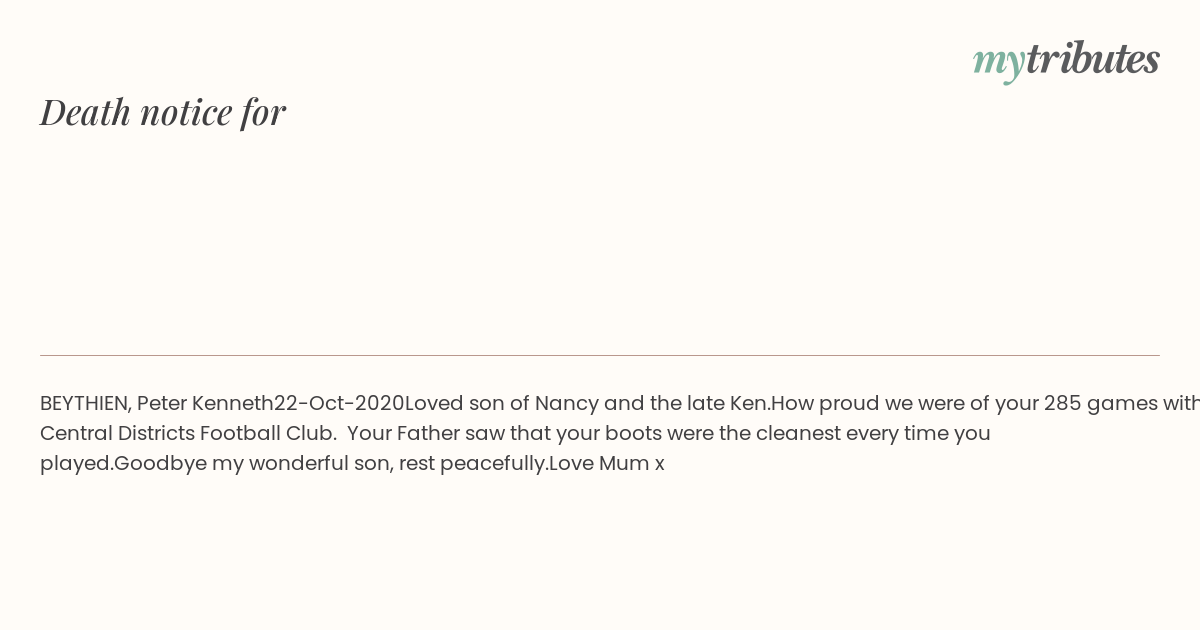Viewport: 1200px width, 630px height.
Task: Click the word "played" in the notice
Action: click(74, 464)
